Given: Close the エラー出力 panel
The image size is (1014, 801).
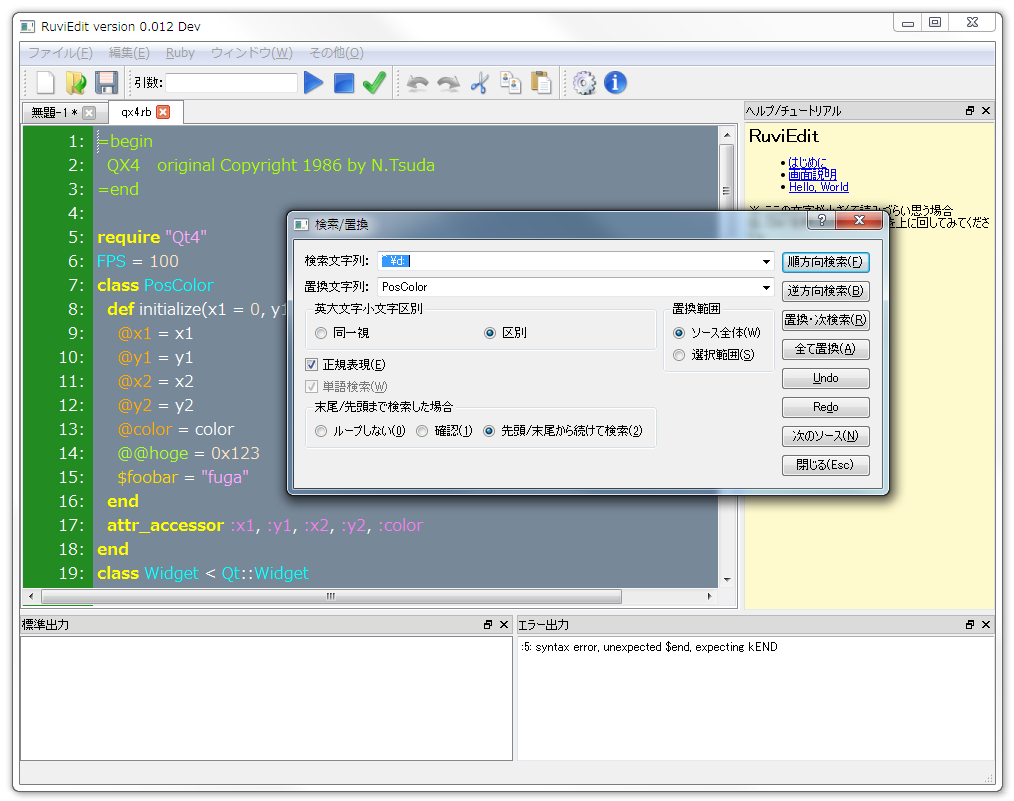Looking at the screenshot, I should [986, 625].
